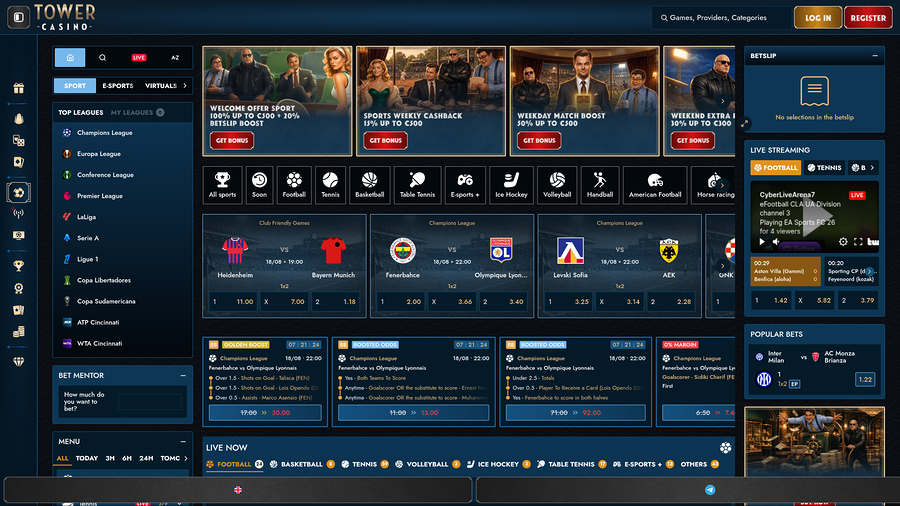Open the MY LEAGUES tab

[137, 112]
